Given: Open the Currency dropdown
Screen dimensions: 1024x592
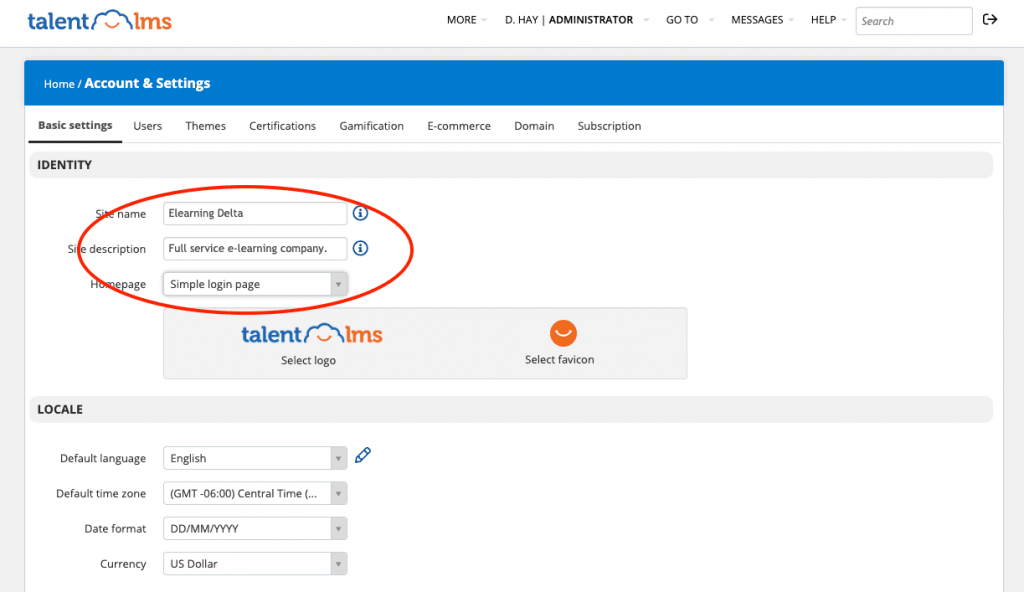Looking at the screenshot, I should click(x=337, y=563).
